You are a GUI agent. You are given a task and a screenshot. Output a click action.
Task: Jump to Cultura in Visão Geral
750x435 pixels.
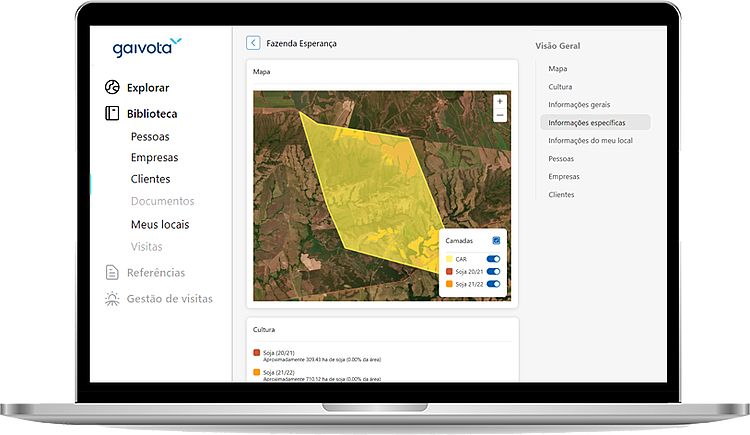[x=560, y=87]
